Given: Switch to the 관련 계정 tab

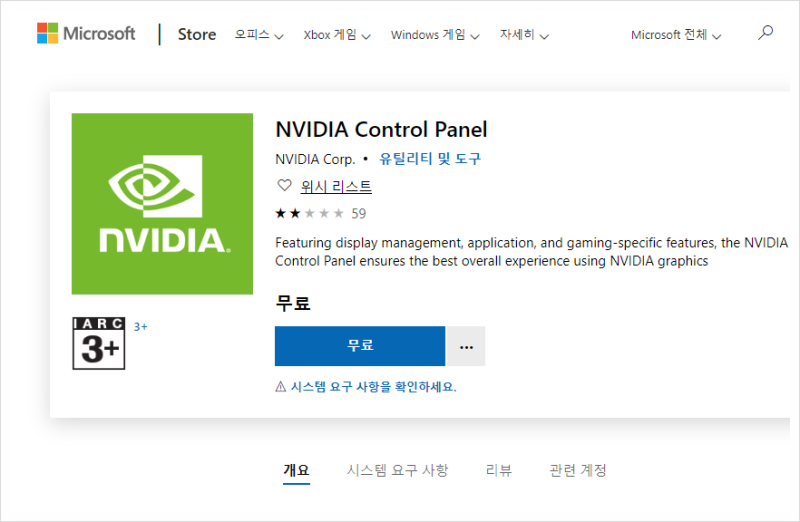Looking at the screenshot, I should [x=578, y=469].
